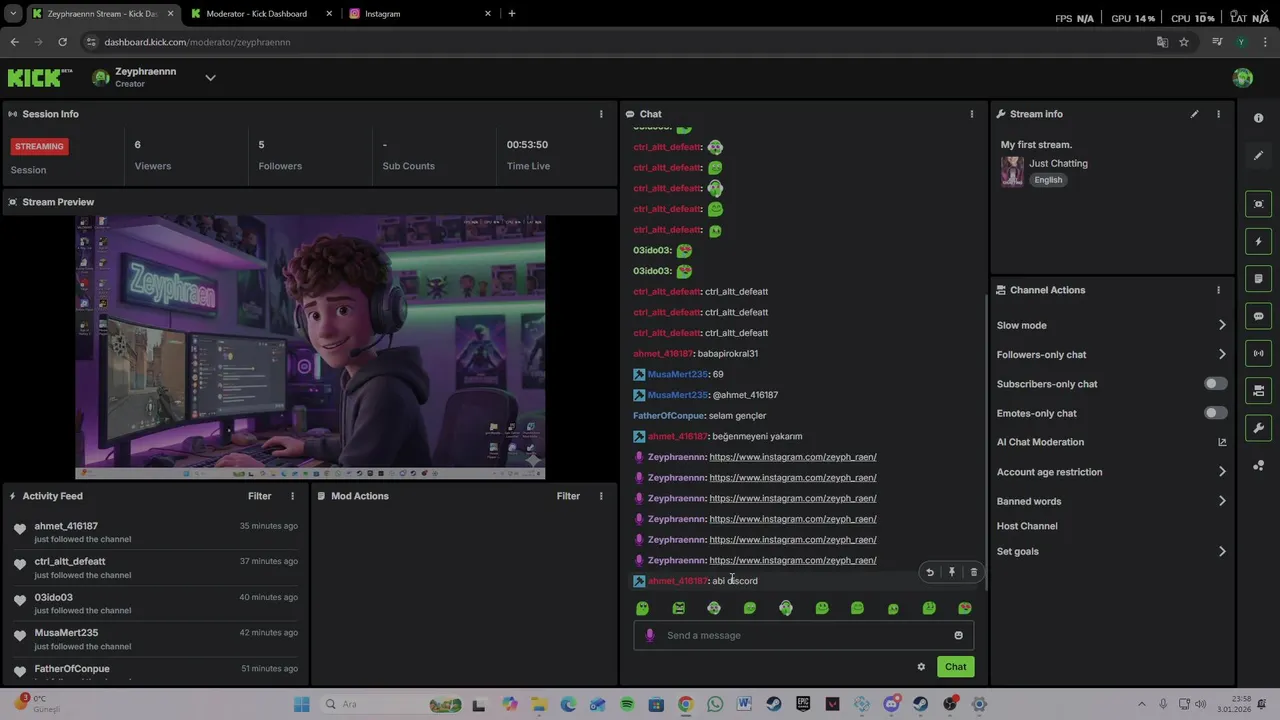The image size is (1280, 720).
Task: Toggle the chat bubble widget icon in sidebar
Action: (x=1258, y=316)
